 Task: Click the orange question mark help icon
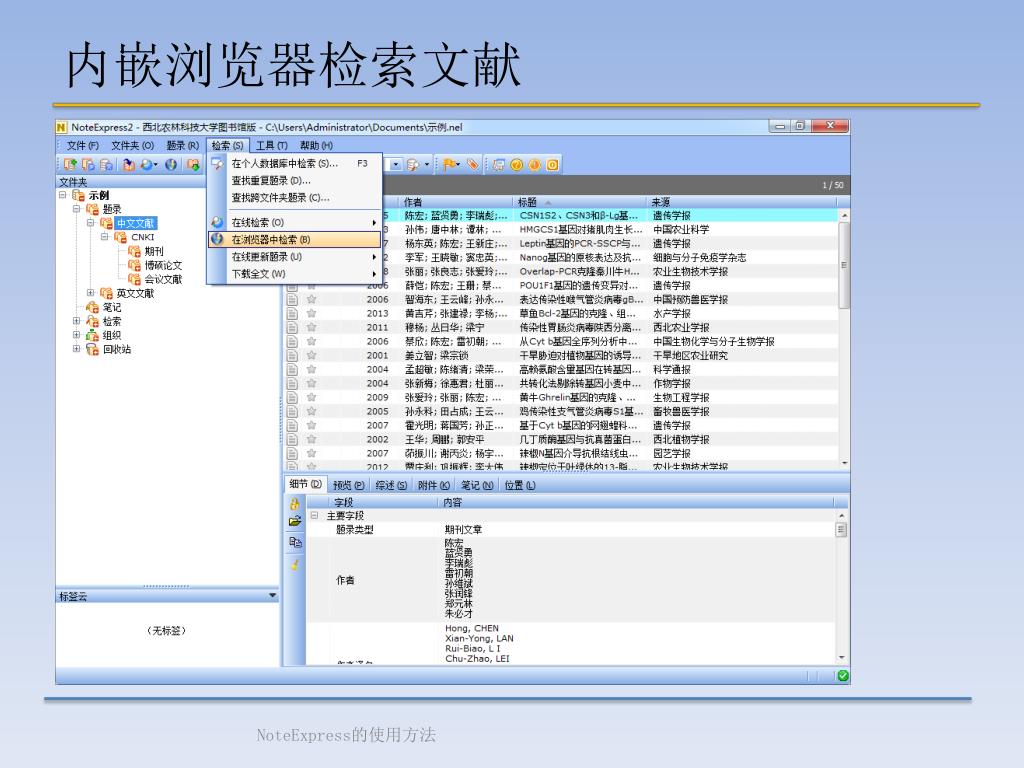517,165
